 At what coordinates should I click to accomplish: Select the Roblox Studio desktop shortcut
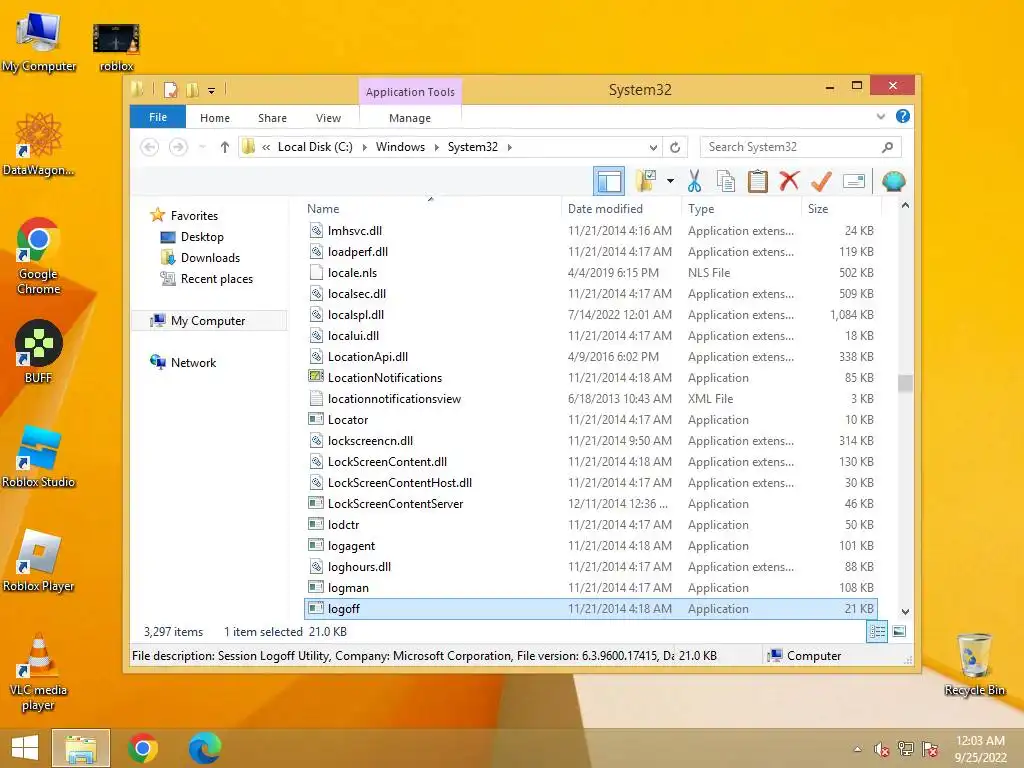click(x=39, y=456)
